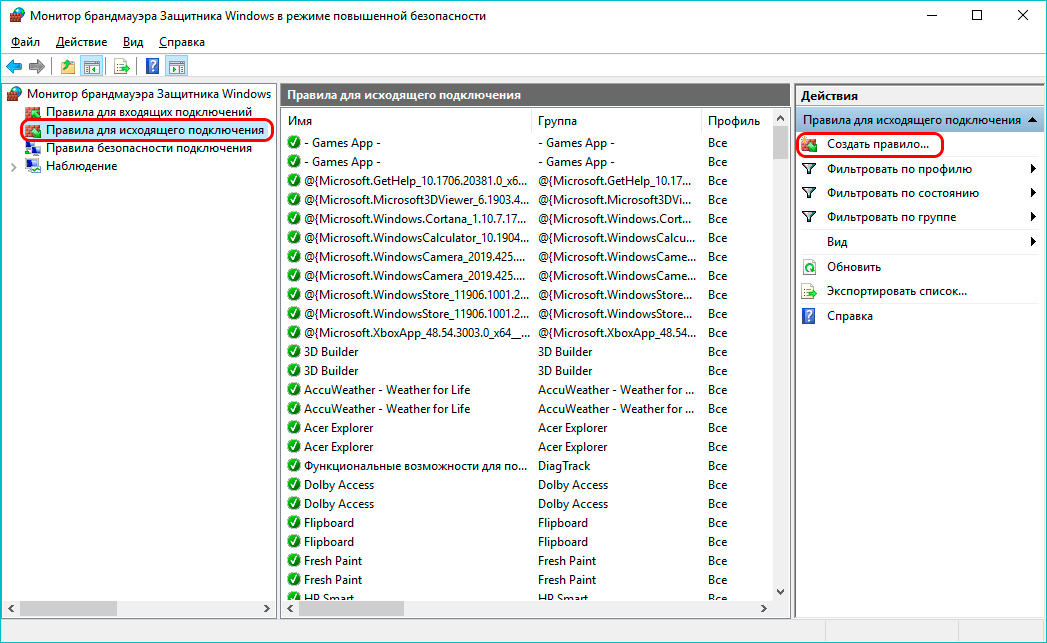The image size is (1047, 643).
Task: Click the tree pane horizontal scrollbar left arrow
Action: (11, 608)
